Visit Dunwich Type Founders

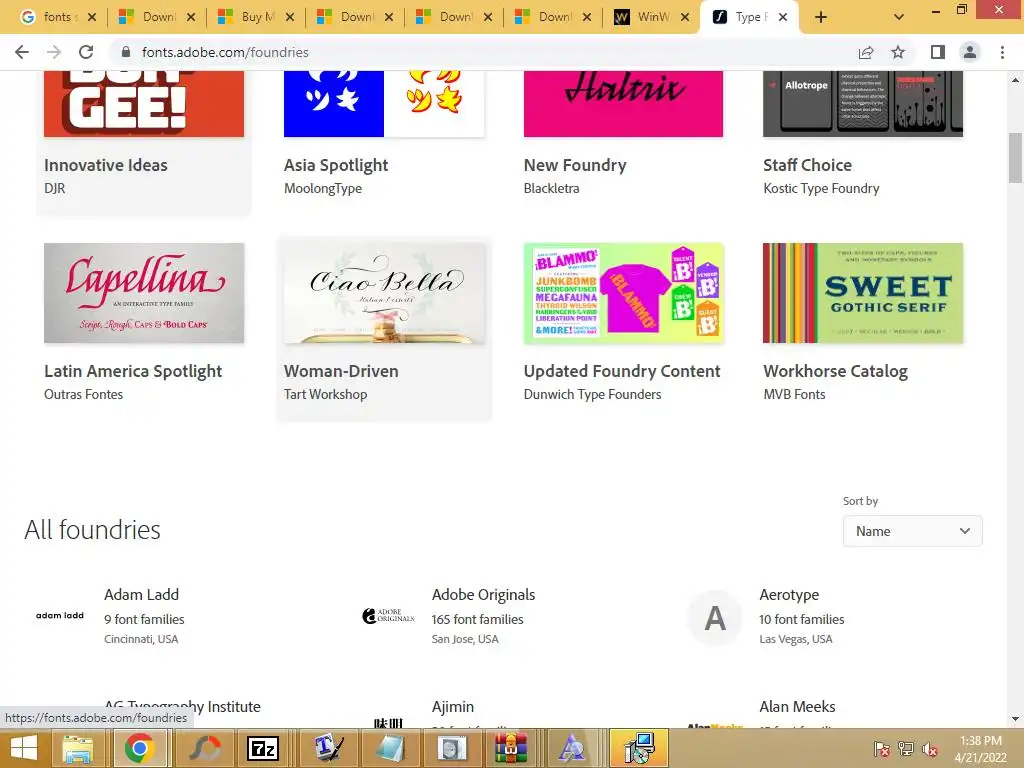click(592, 394)
